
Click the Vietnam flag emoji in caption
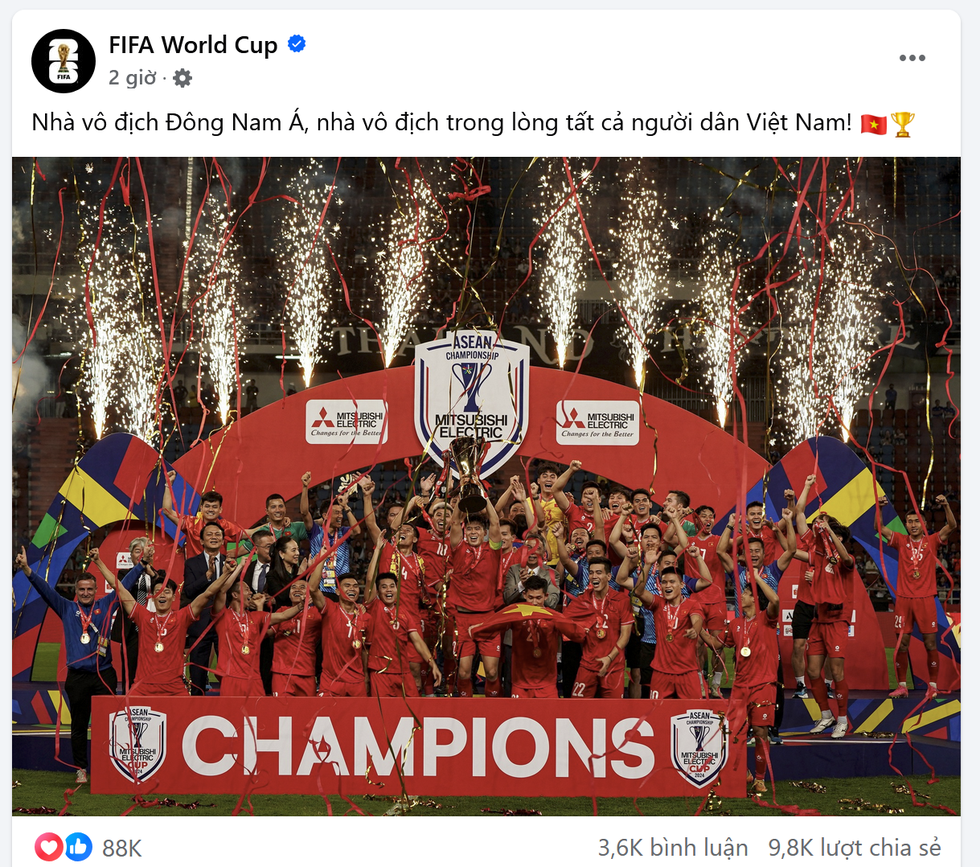pyautogui.click(x=873, y=124)
